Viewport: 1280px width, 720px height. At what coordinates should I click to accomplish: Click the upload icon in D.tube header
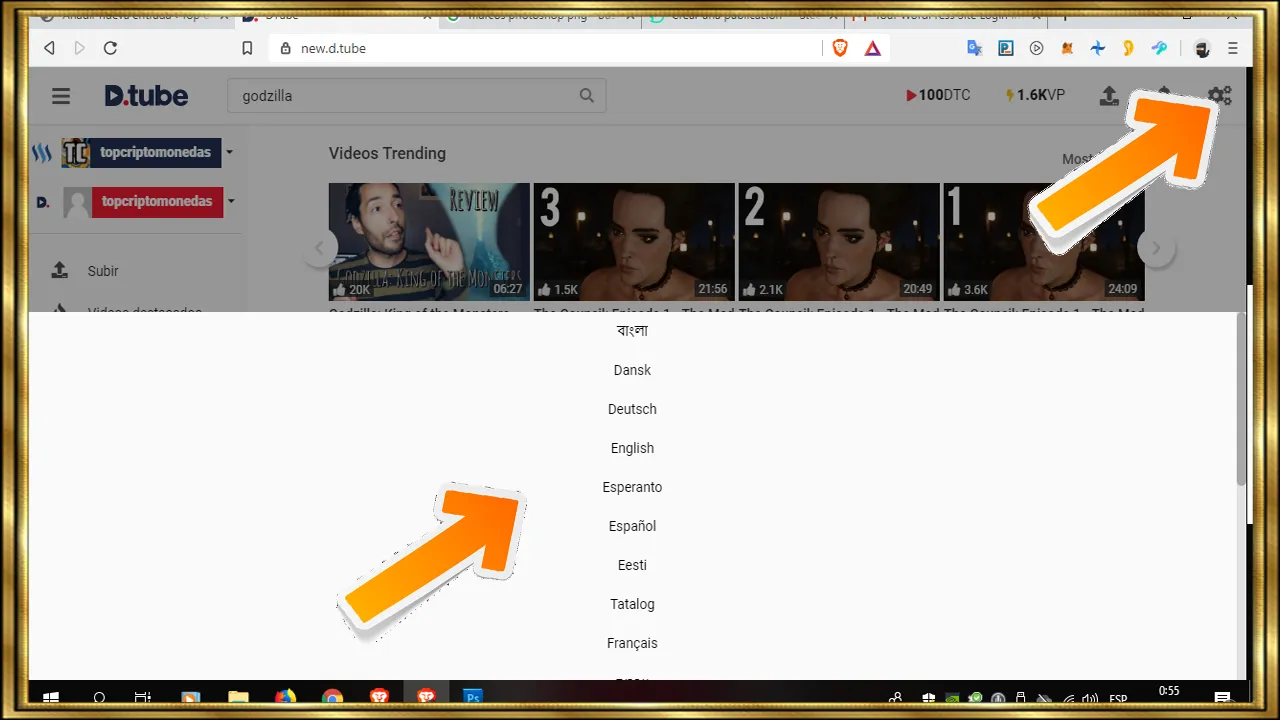(x=1109, y=96)
